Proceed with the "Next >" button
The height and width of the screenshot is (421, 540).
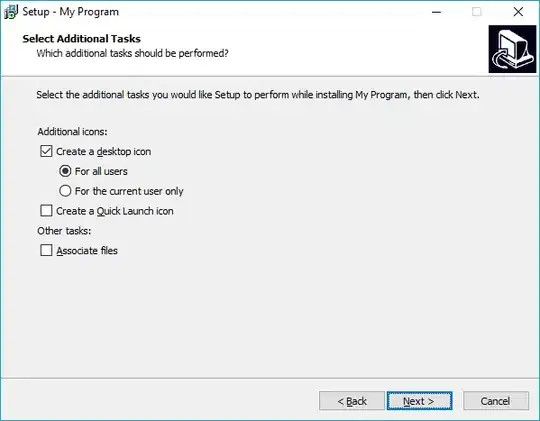click(419, 401)
